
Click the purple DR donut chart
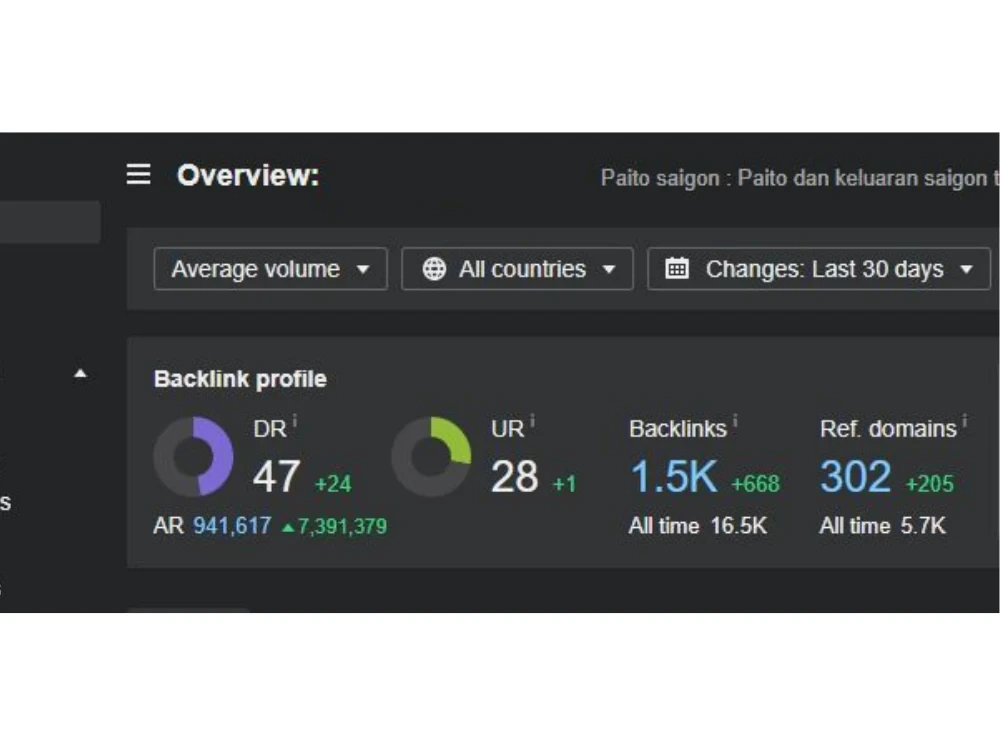pyautogui.click(x=193, y=457)
